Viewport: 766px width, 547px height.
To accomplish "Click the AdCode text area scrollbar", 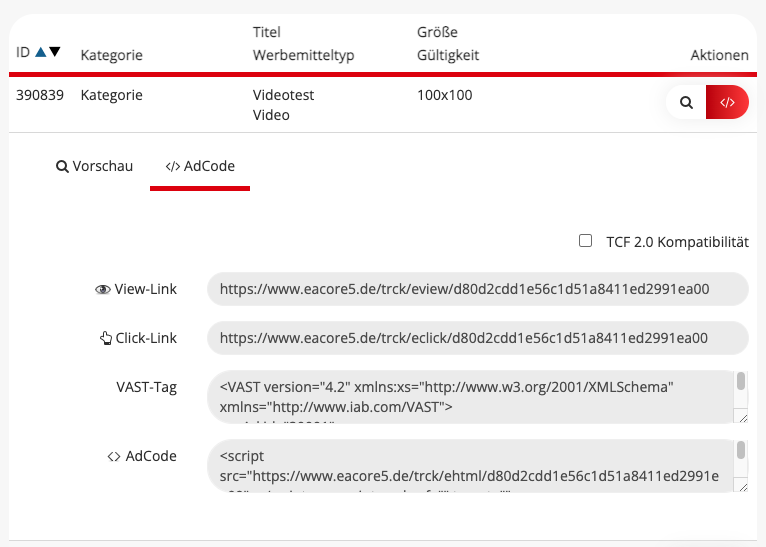I will pos(741,451).
